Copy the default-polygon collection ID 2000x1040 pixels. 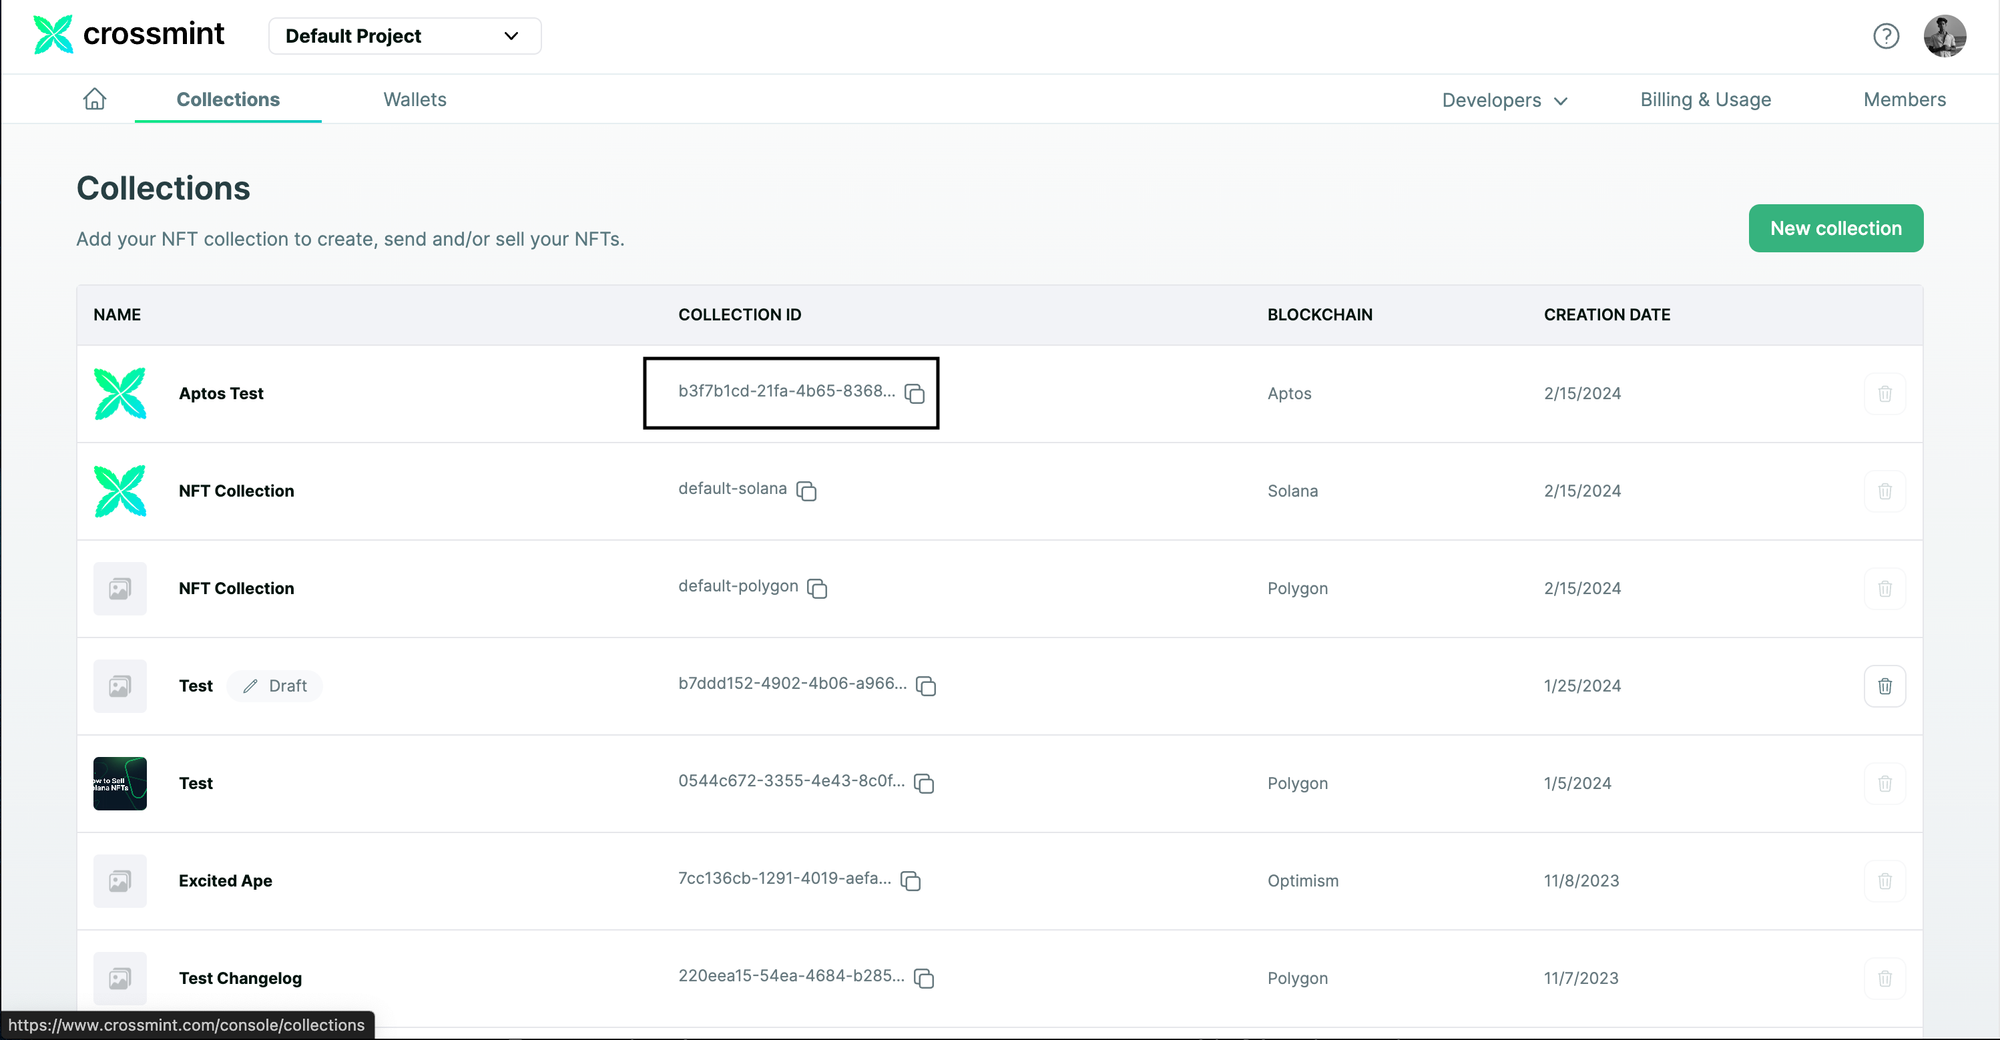817,588
